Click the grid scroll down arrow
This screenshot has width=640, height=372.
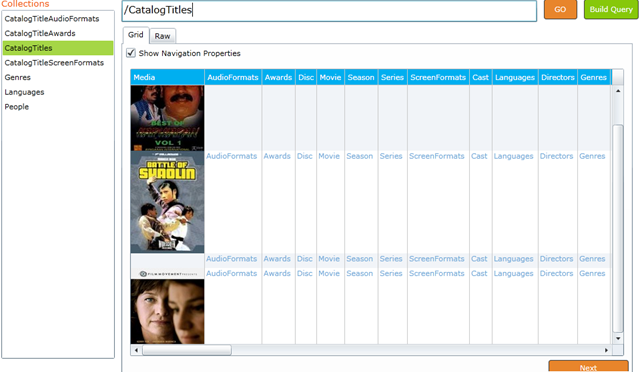pos(618,339)
